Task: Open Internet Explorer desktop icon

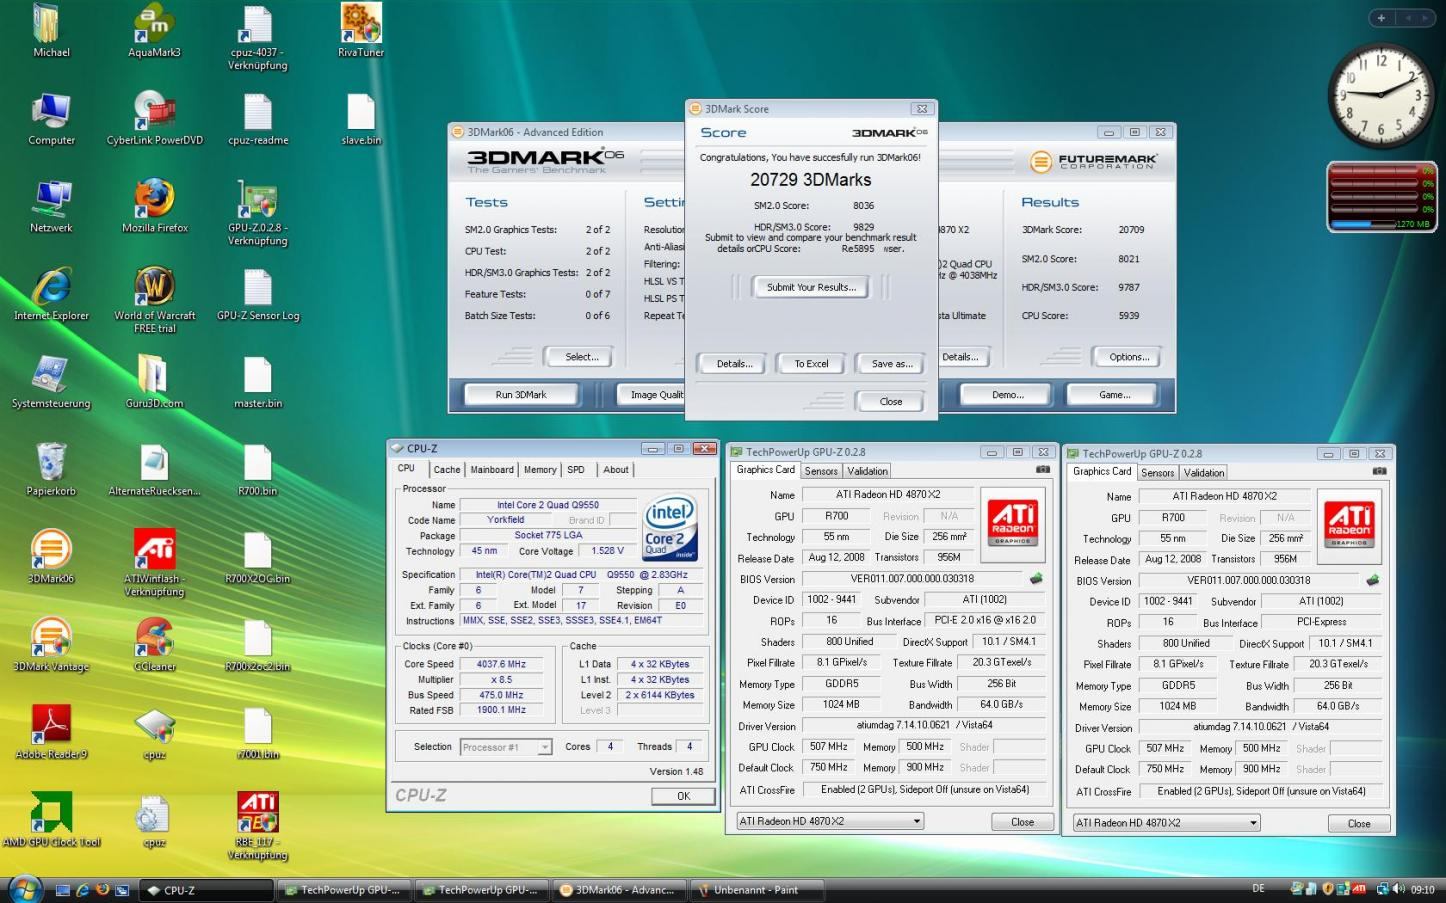Action: pos(51,295)
